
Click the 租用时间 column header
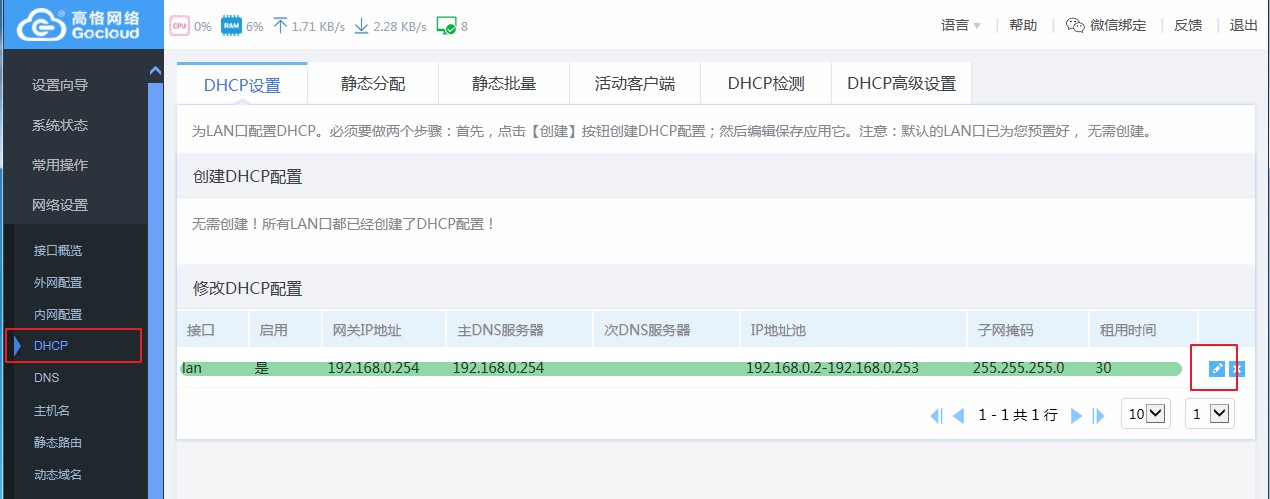1144,330
